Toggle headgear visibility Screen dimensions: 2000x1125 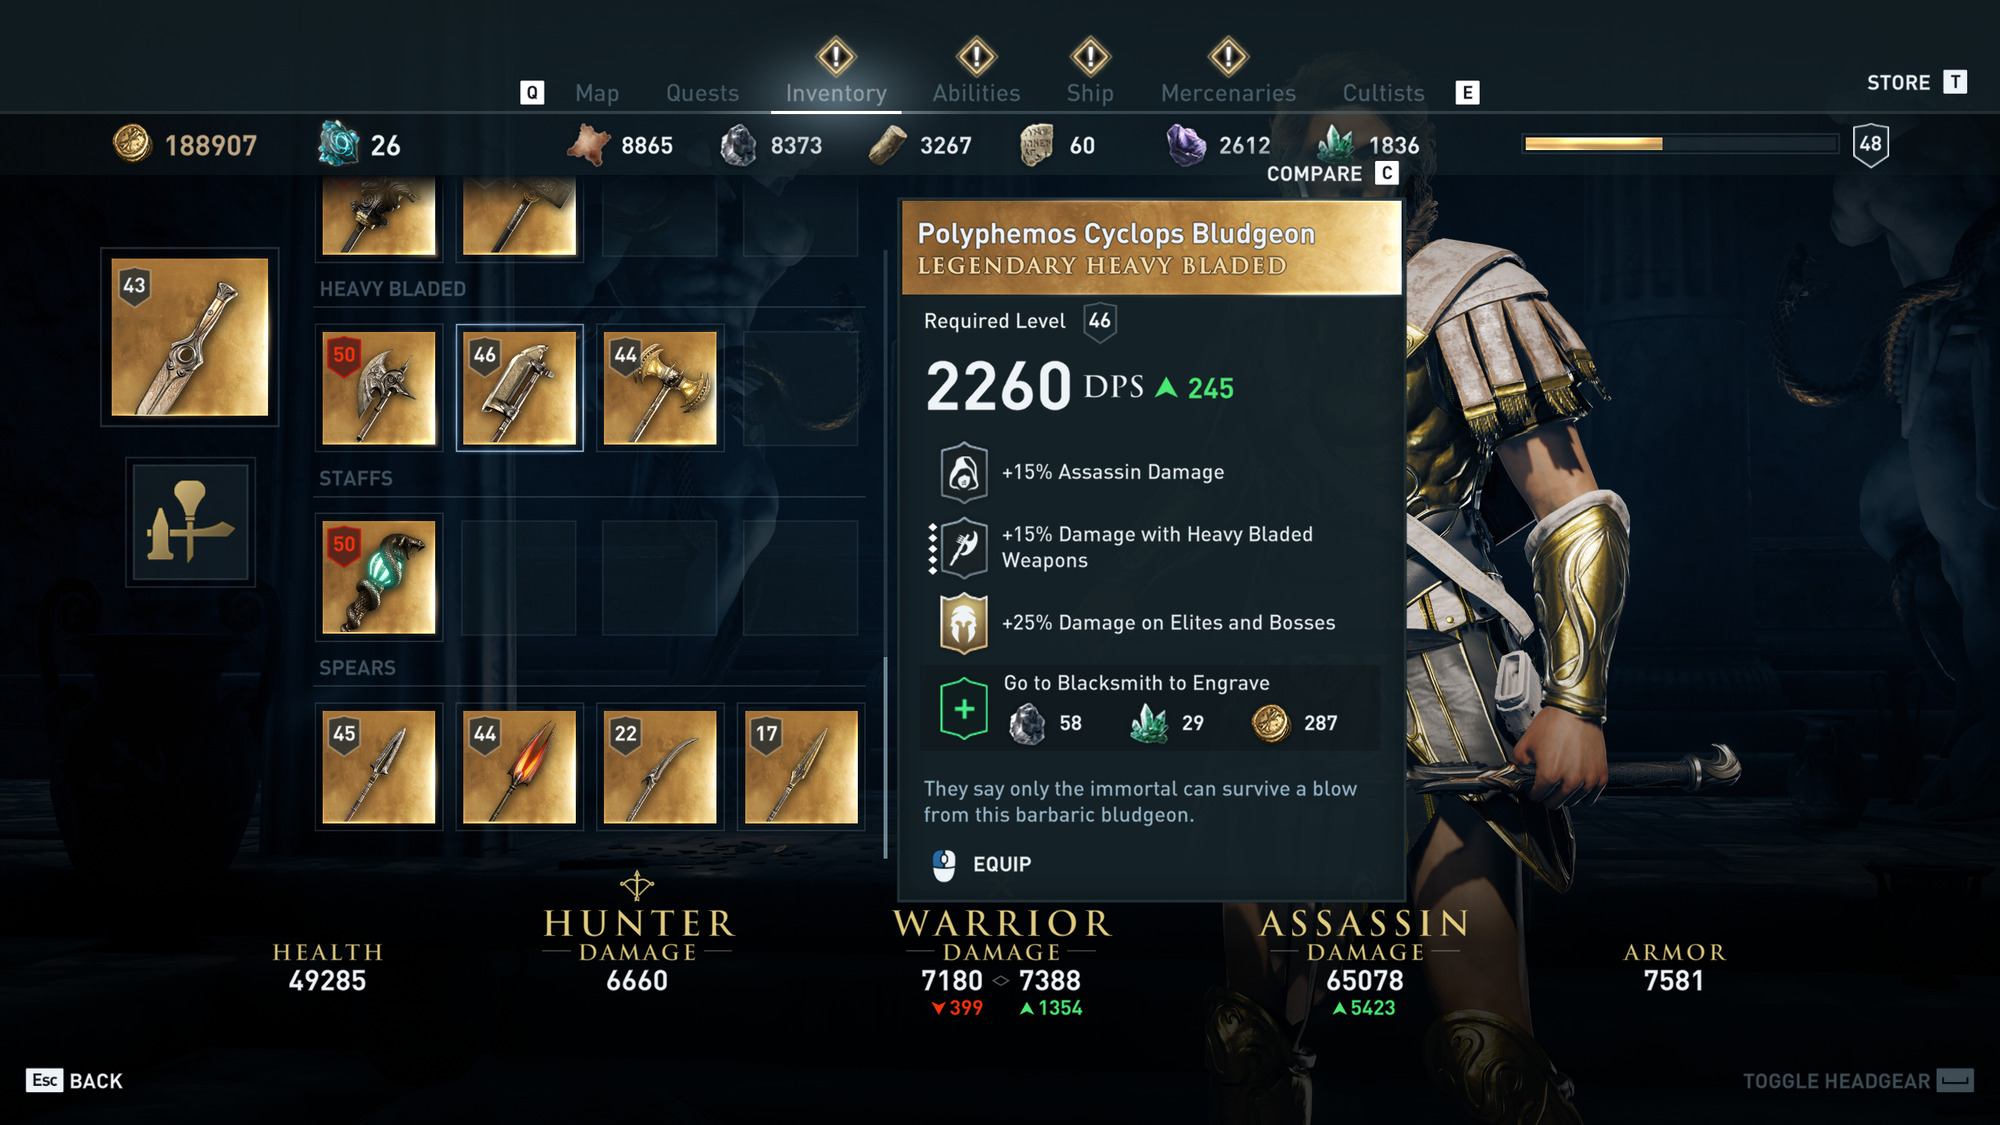pyautogui.click(x=1857, y=1081)
